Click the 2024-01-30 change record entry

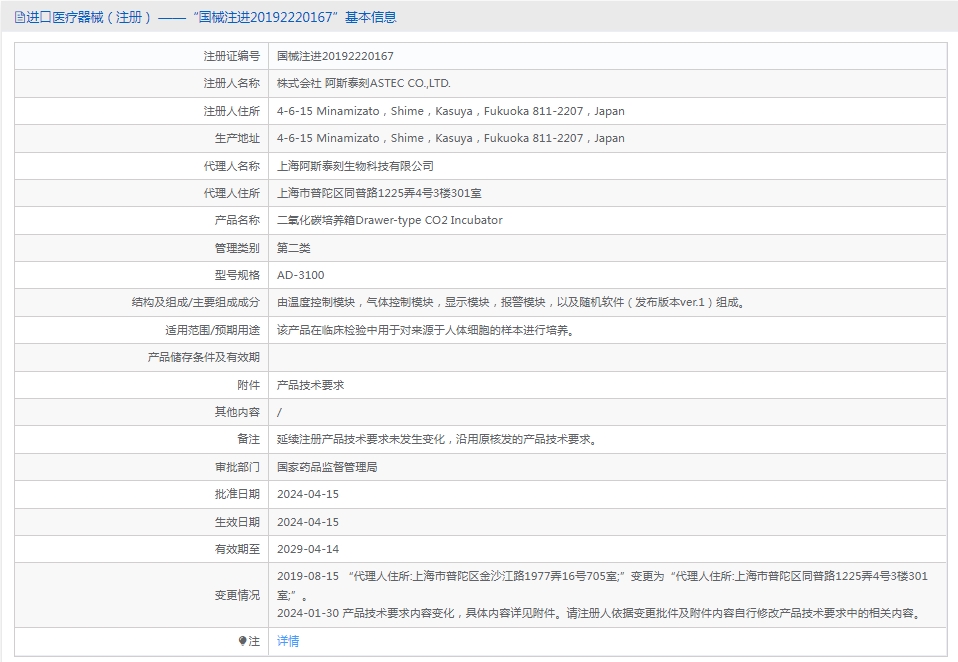(600, 613)
